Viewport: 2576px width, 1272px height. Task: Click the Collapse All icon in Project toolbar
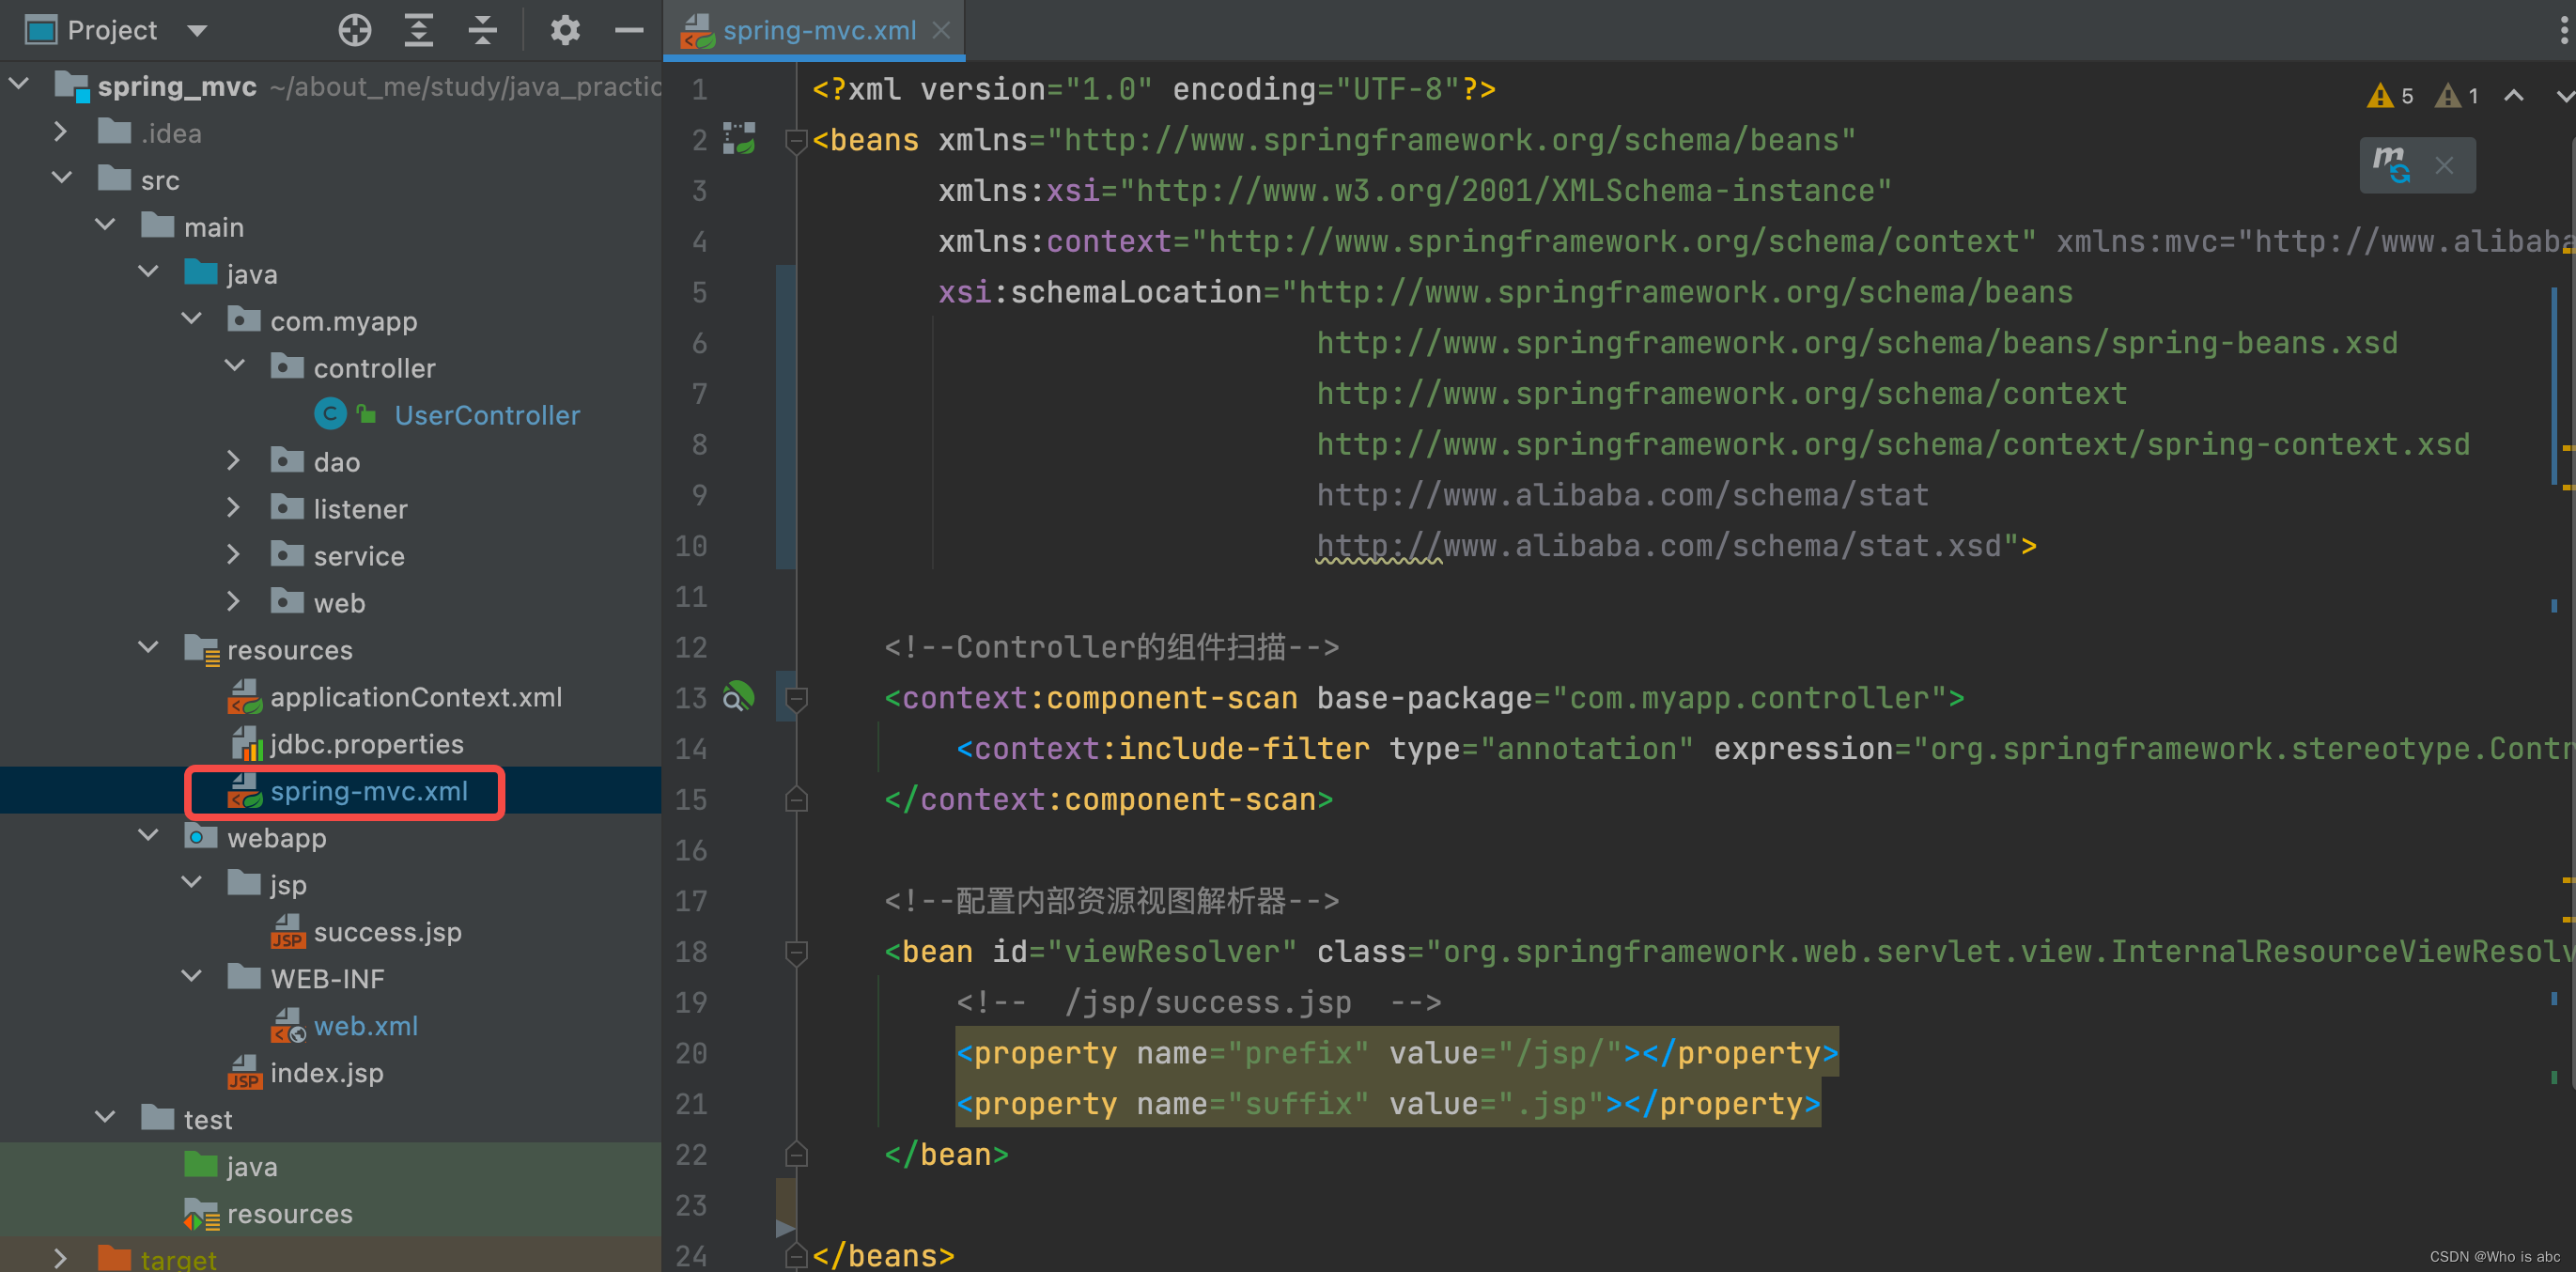point(483,30)
